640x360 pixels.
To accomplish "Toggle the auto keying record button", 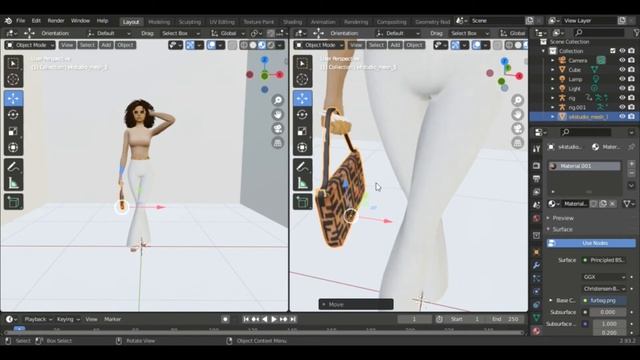I will click(225, 319).
